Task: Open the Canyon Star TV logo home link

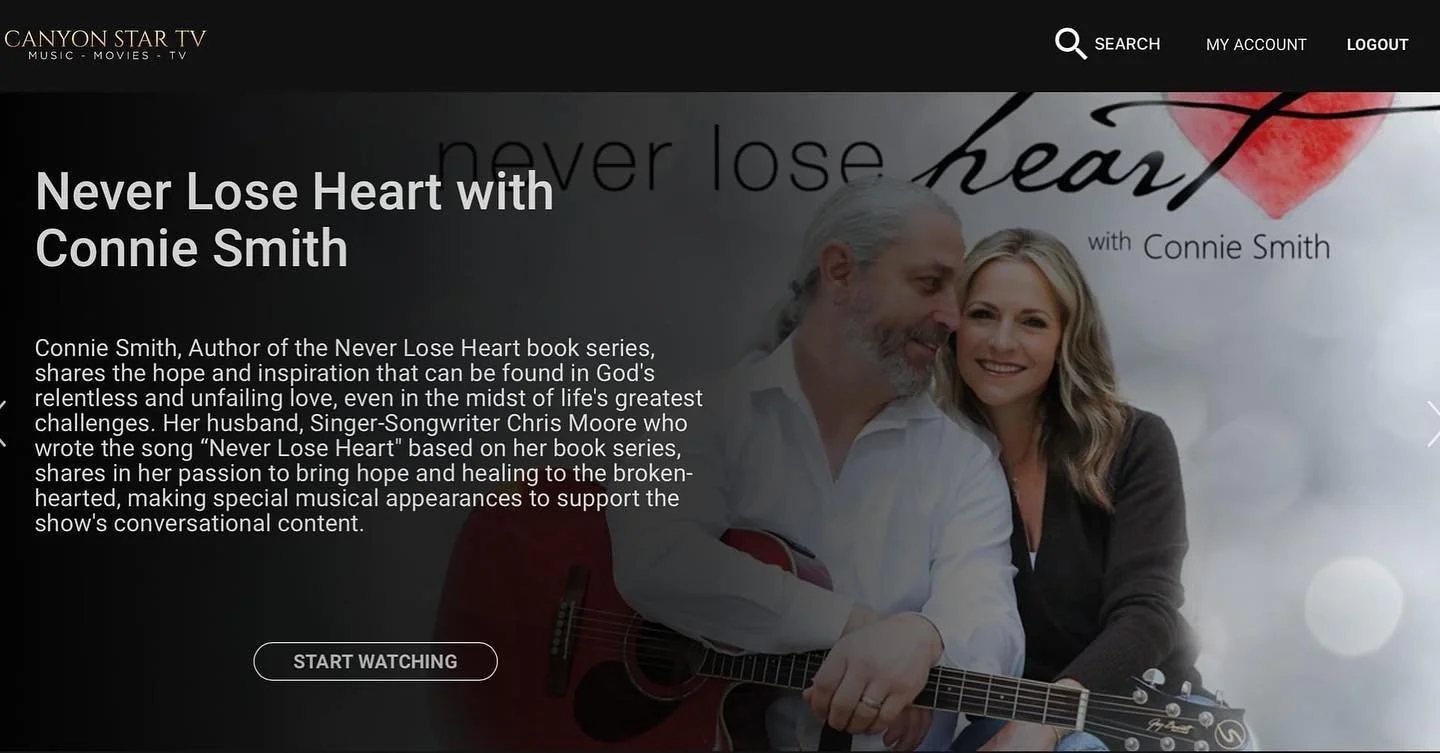Action: (x=105, y=44)
